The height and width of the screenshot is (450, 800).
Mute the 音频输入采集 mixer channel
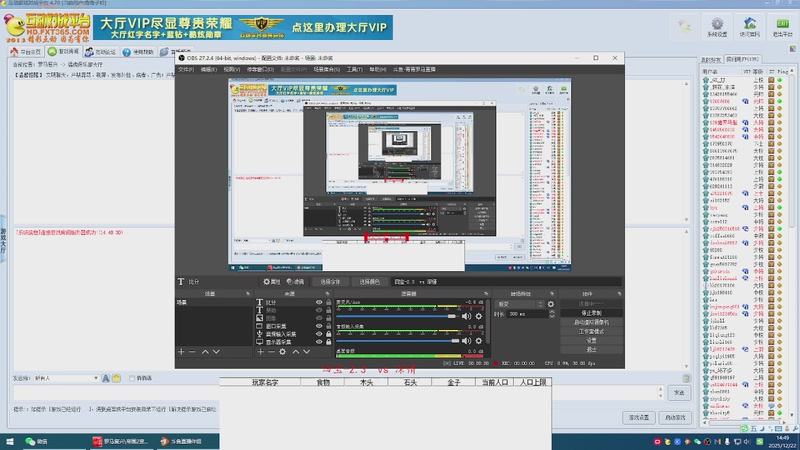[466, 341]
